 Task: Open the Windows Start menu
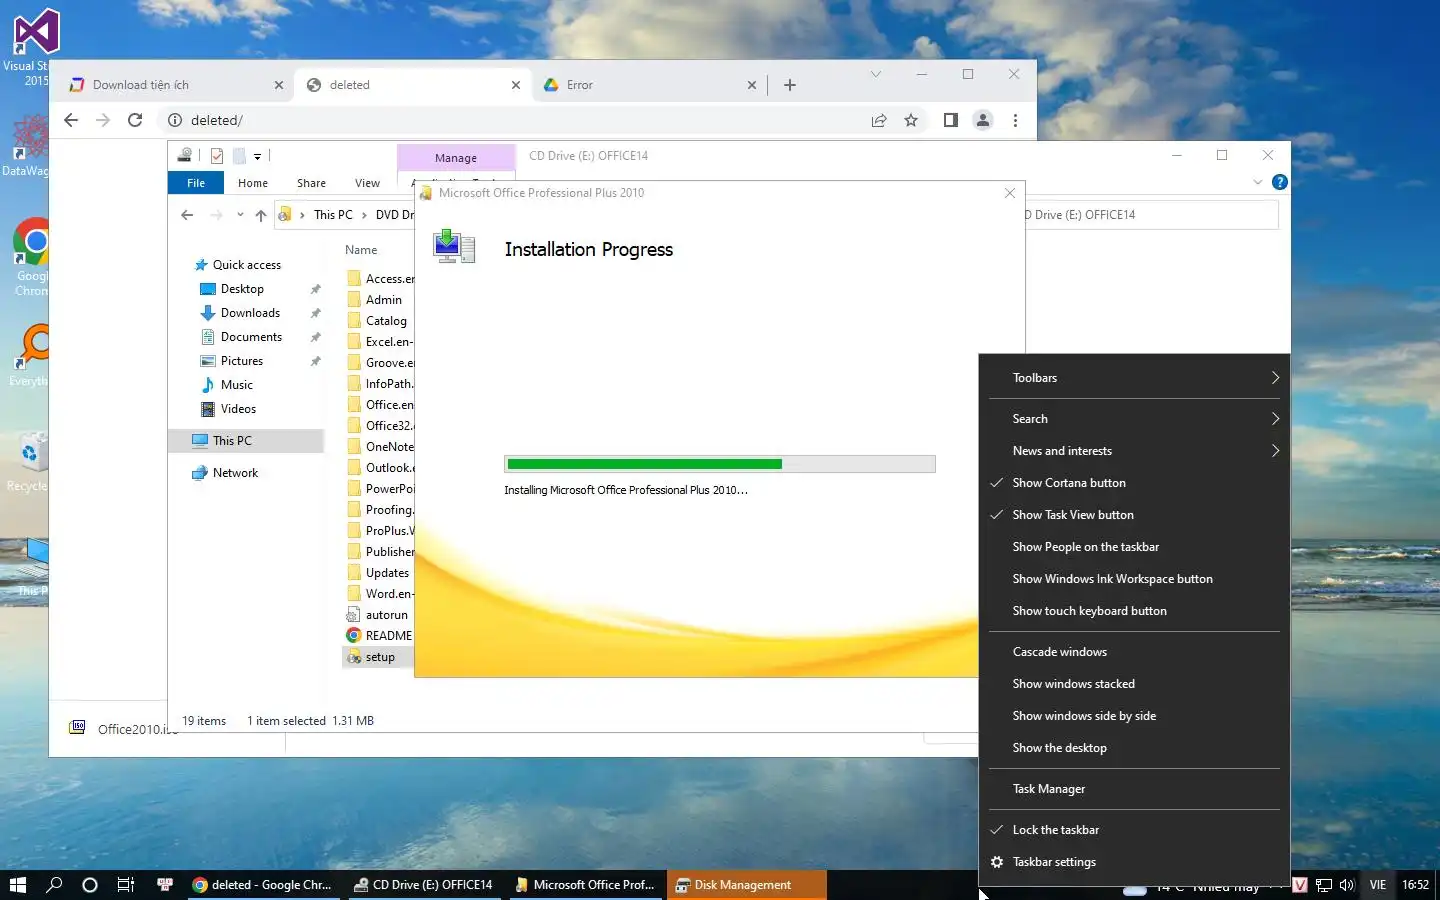[17, 885]
